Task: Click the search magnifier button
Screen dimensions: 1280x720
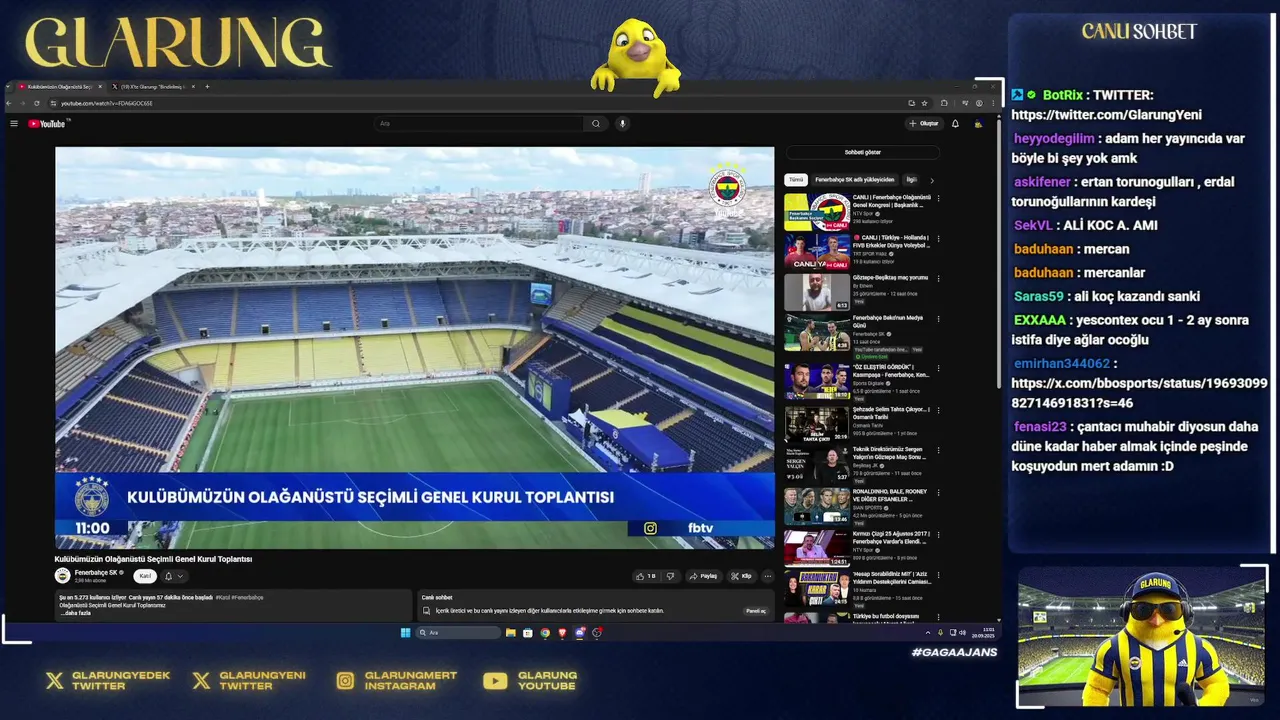Action: [596, 124]
